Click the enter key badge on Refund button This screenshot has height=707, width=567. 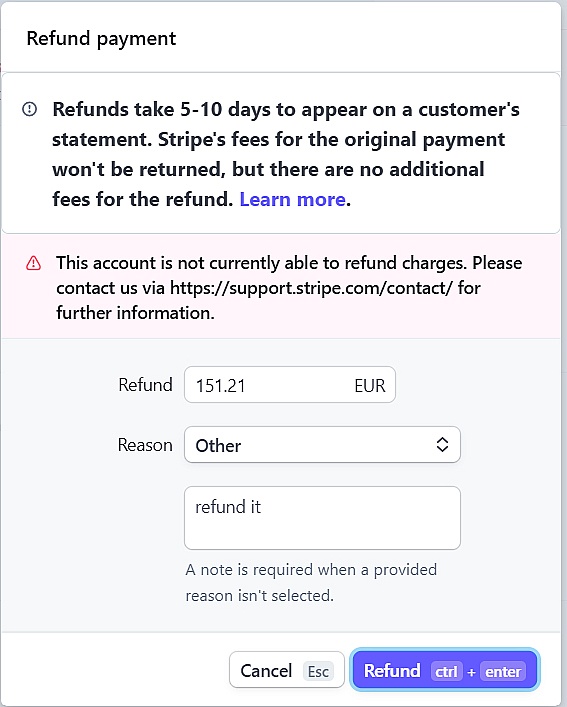[503, 671]
